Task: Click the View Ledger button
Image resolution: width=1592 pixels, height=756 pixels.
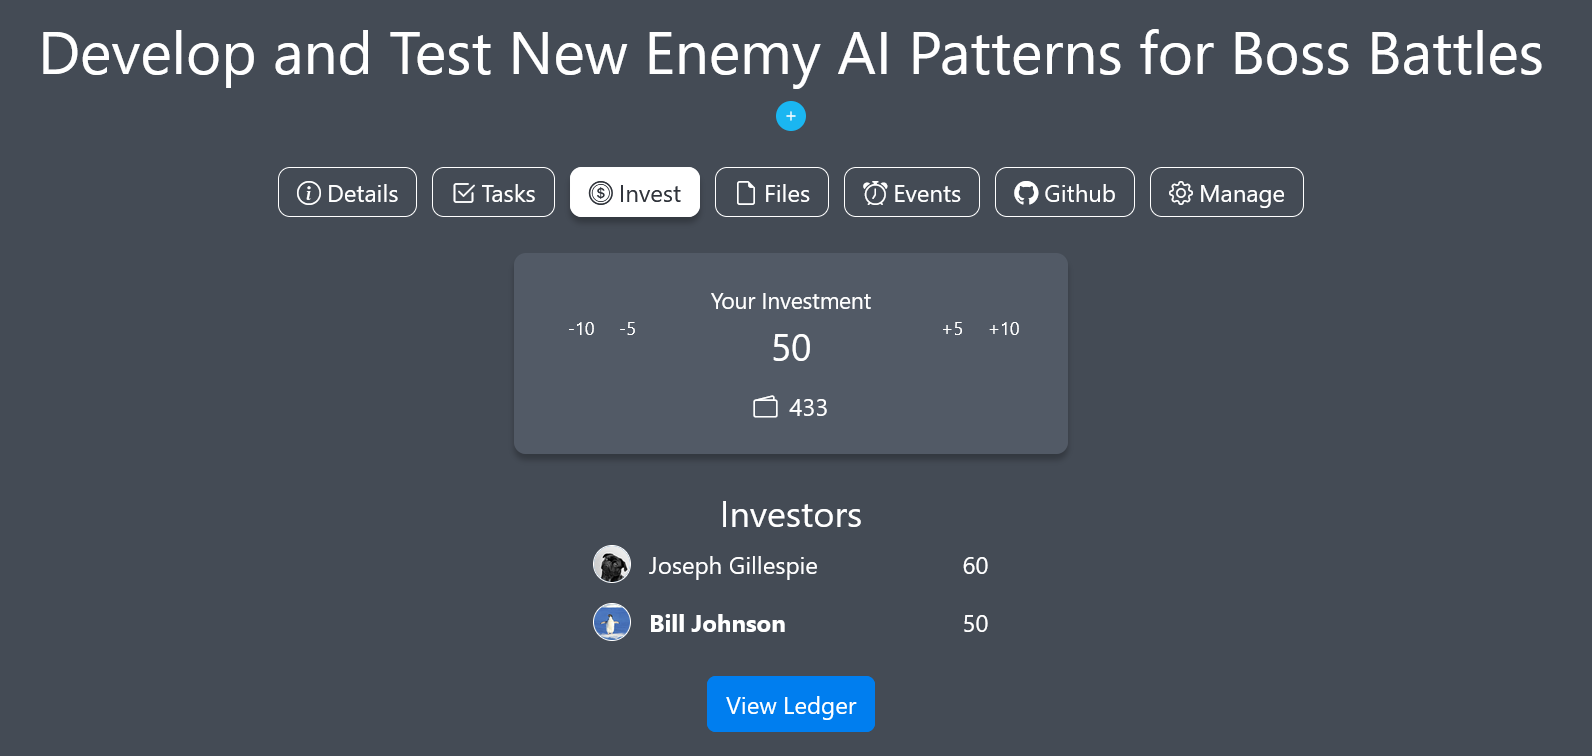Action: point(791,704)
